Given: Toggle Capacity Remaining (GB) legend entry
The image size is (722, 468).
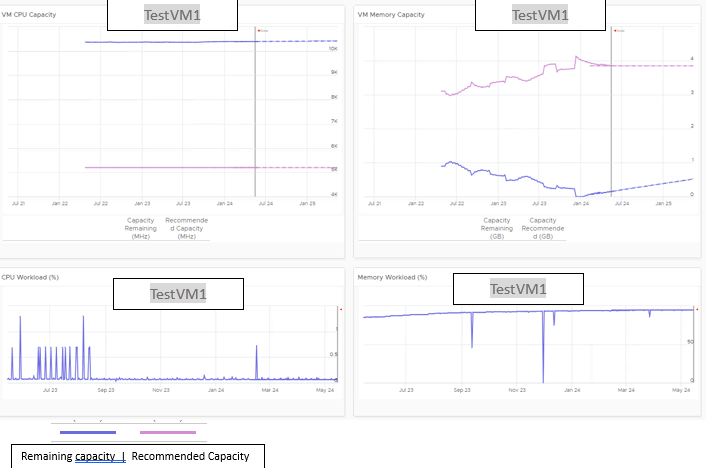Looking at the screenshot, I should 497,228.
